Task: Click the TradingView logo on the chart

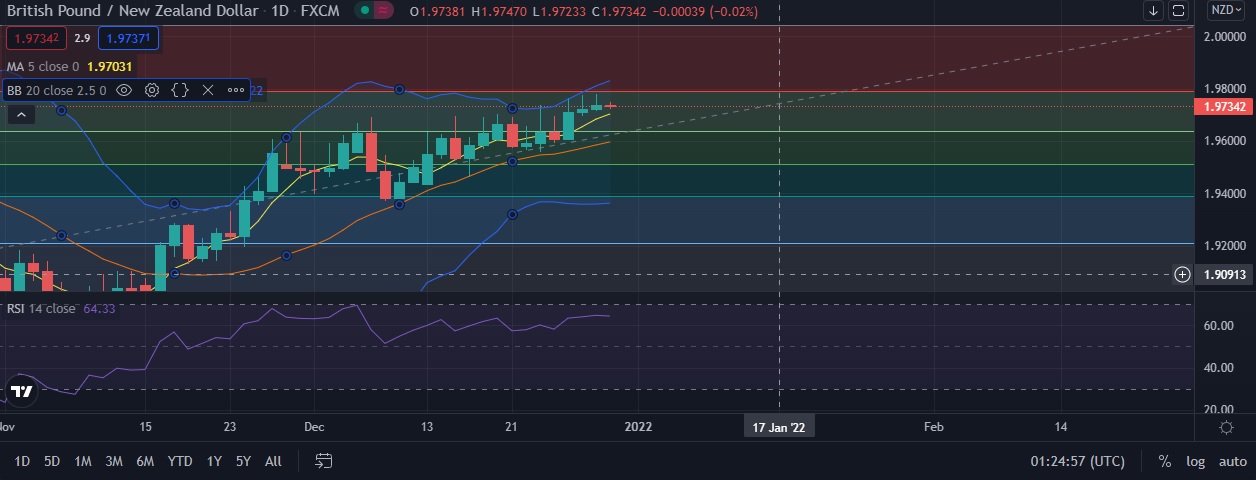Action: pos(19,391)
